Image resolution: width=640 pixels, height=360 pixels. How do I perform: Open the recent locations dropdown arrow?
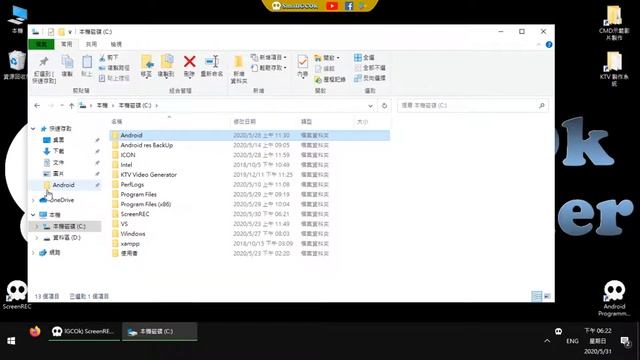click(62, 106)
